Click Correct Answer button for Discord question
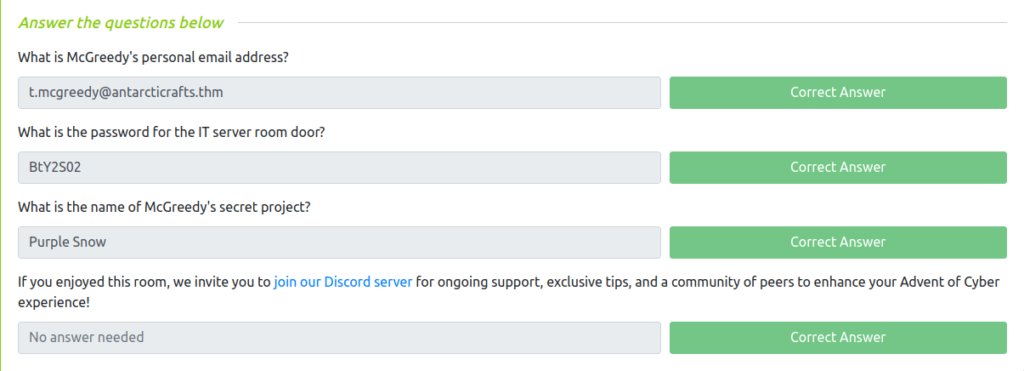Viewport: 1024px width, 371px height. point(838,338)
